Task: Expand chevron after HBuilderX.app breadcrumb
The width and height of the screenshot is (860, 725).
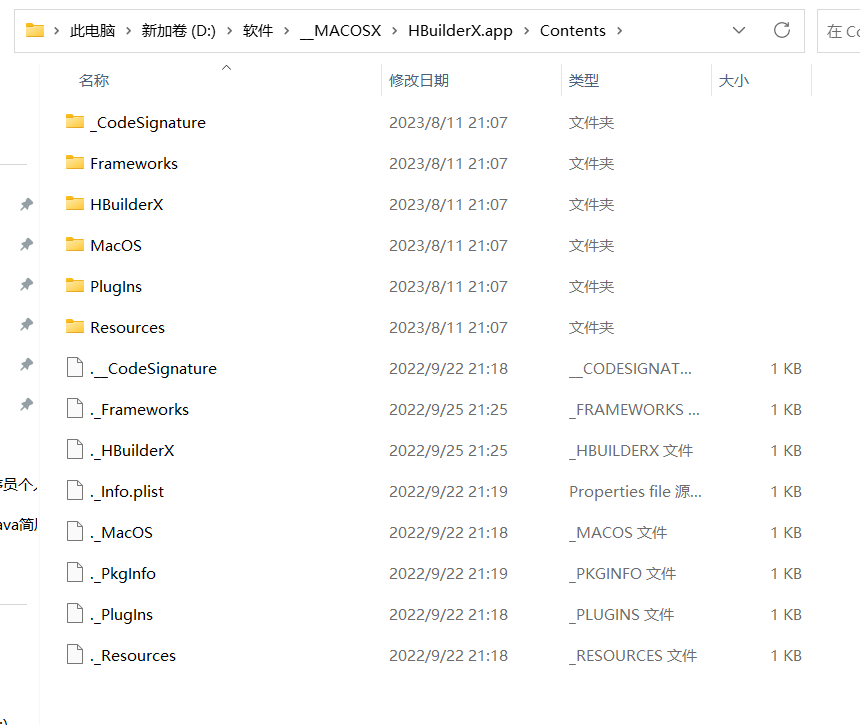Action: click(x=527, y=31)
